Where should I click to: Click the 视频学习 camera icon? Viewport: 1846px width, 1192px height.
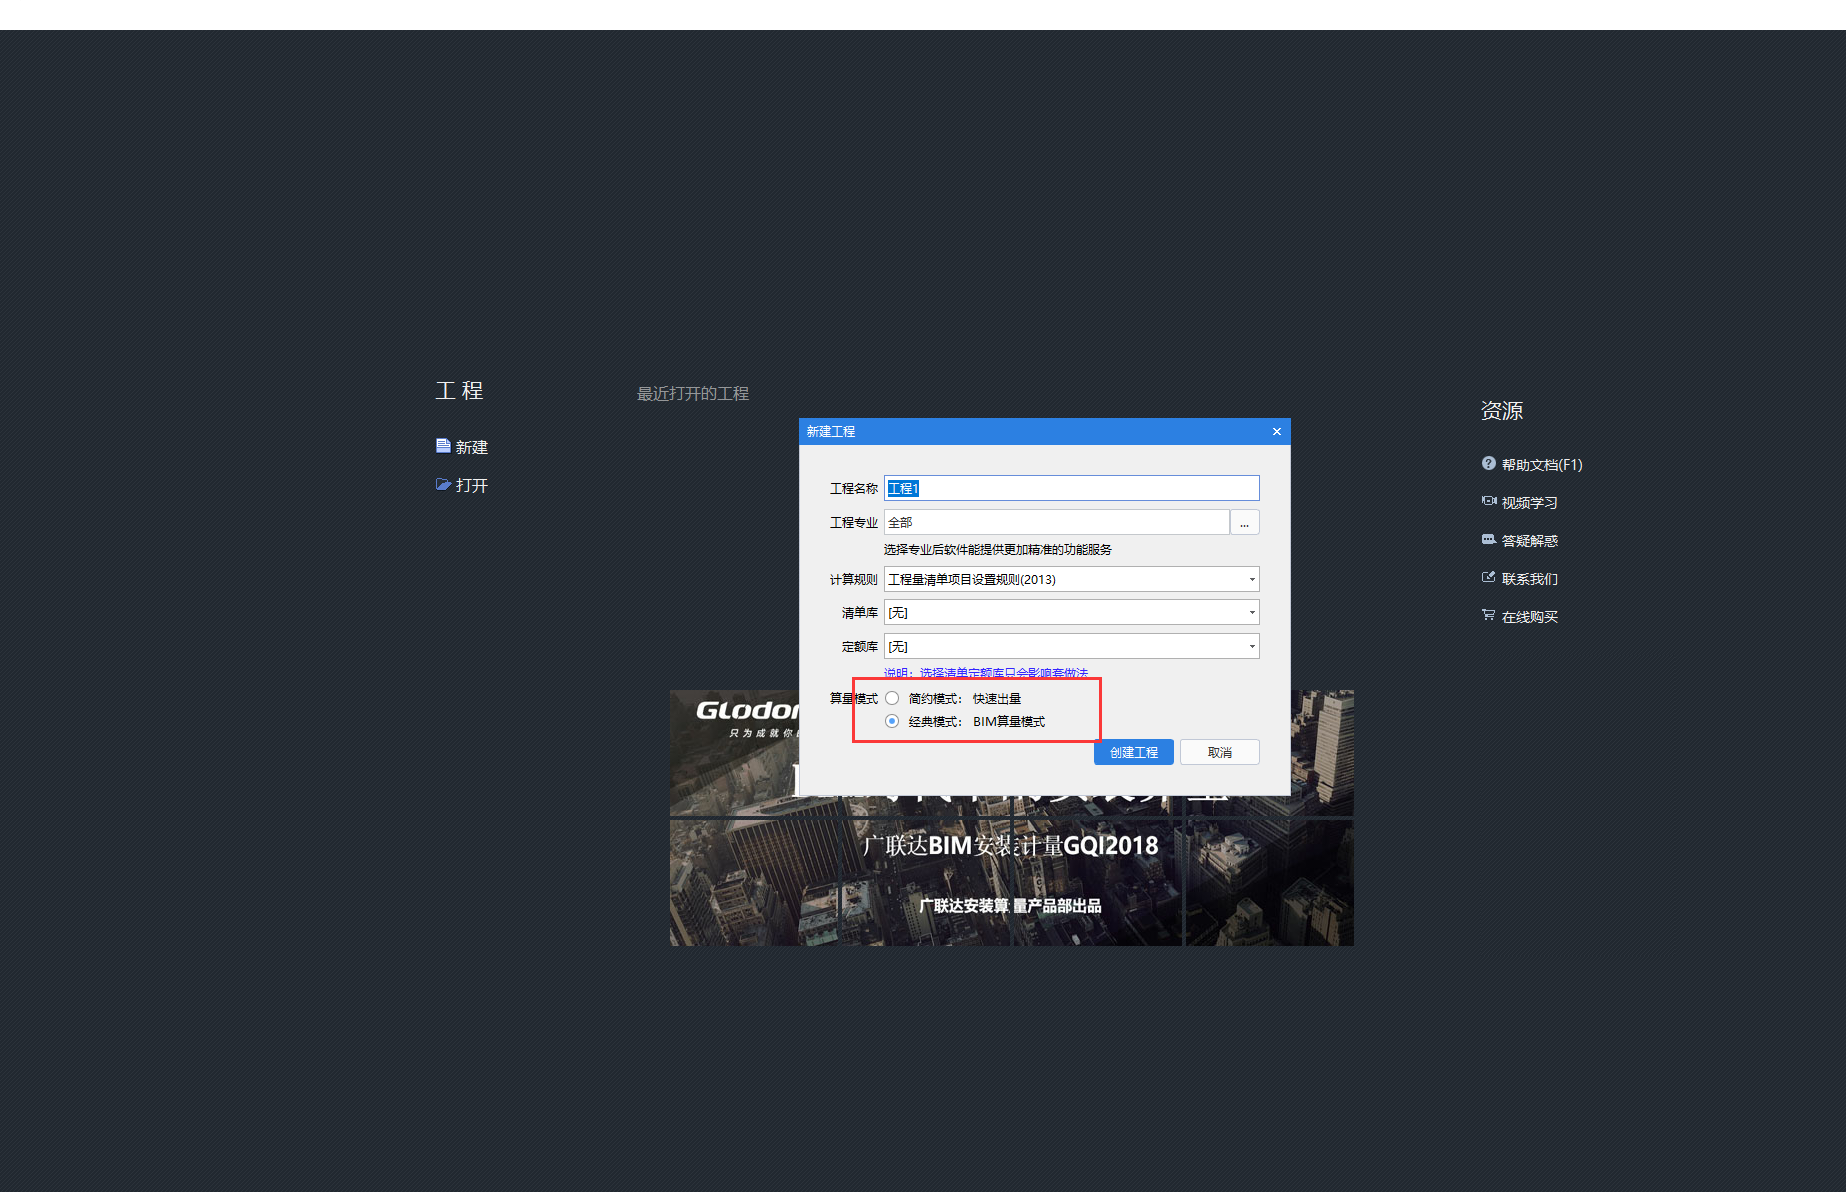1489,501
